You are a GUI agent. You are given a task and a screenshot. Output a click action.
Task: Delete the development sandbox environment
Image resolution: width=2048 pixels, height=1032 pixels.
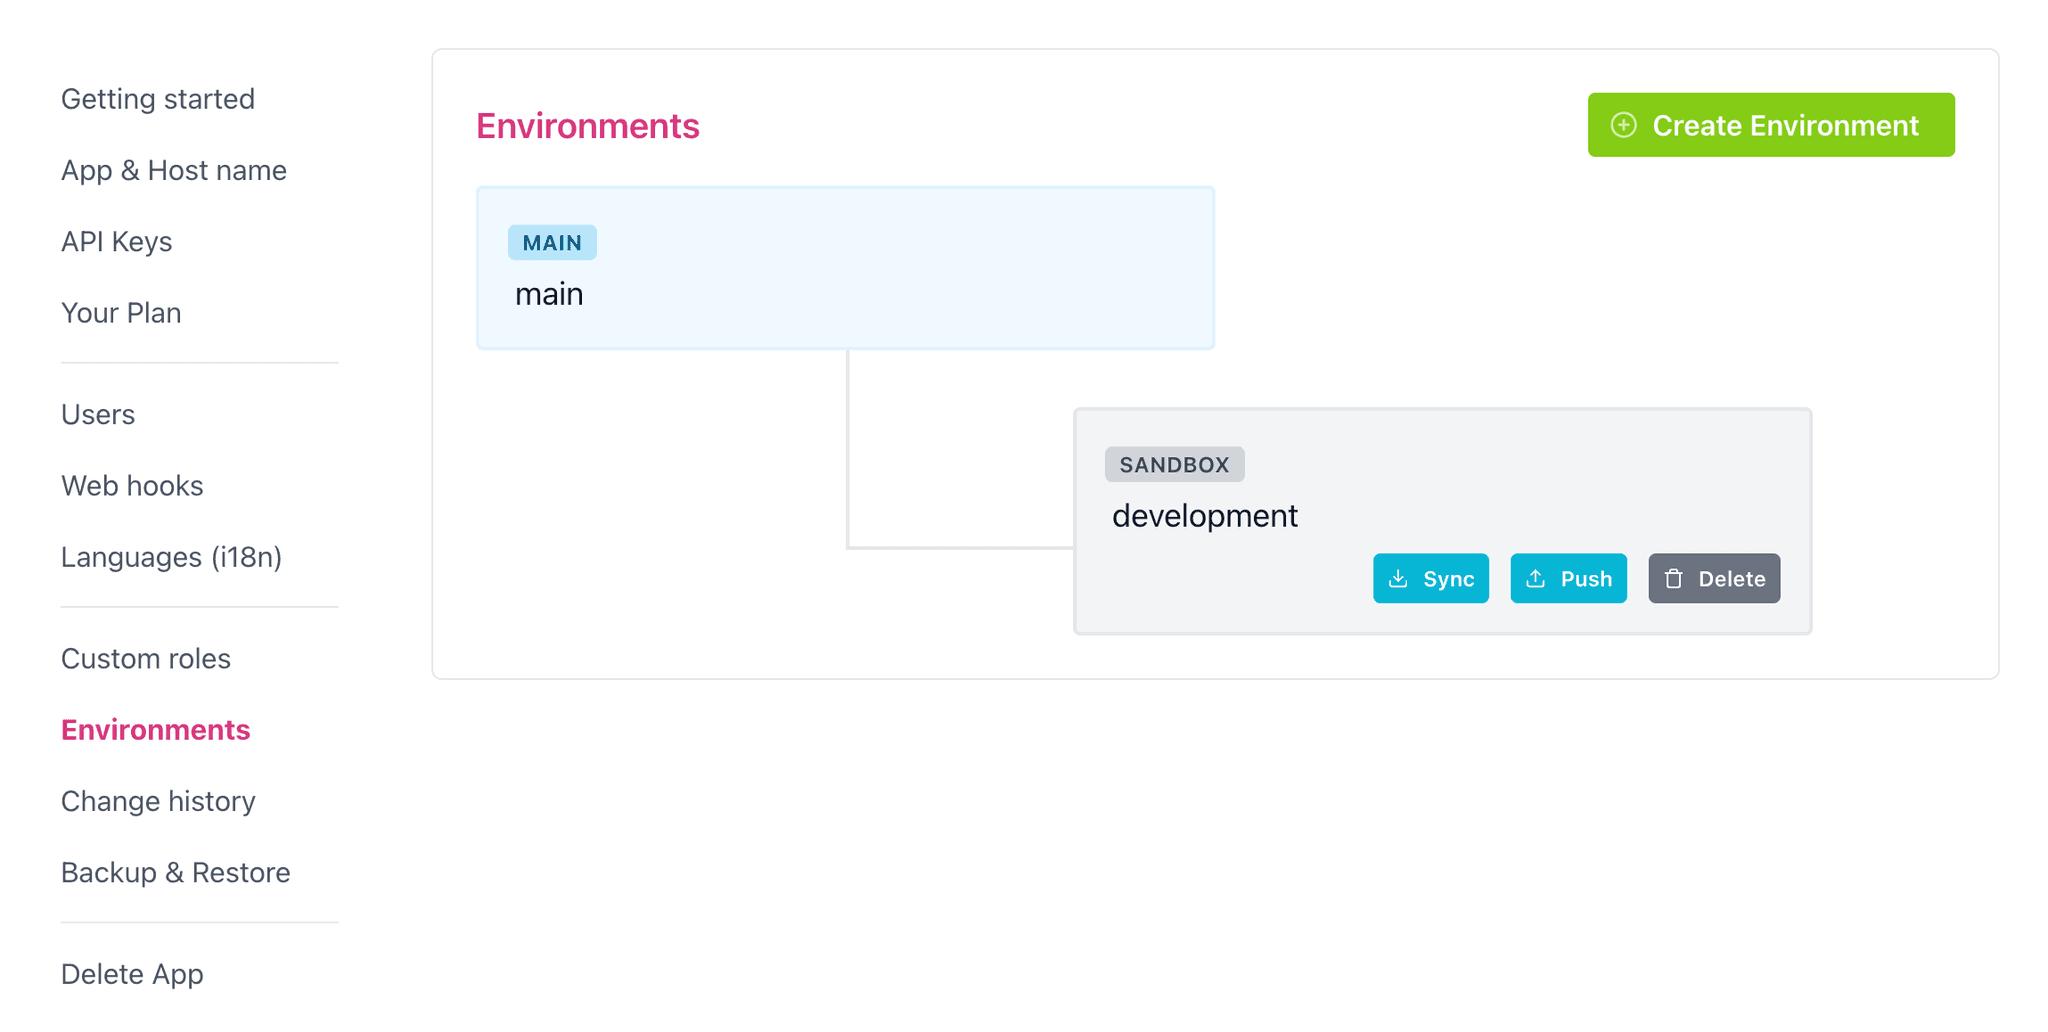pos(1714,579)
